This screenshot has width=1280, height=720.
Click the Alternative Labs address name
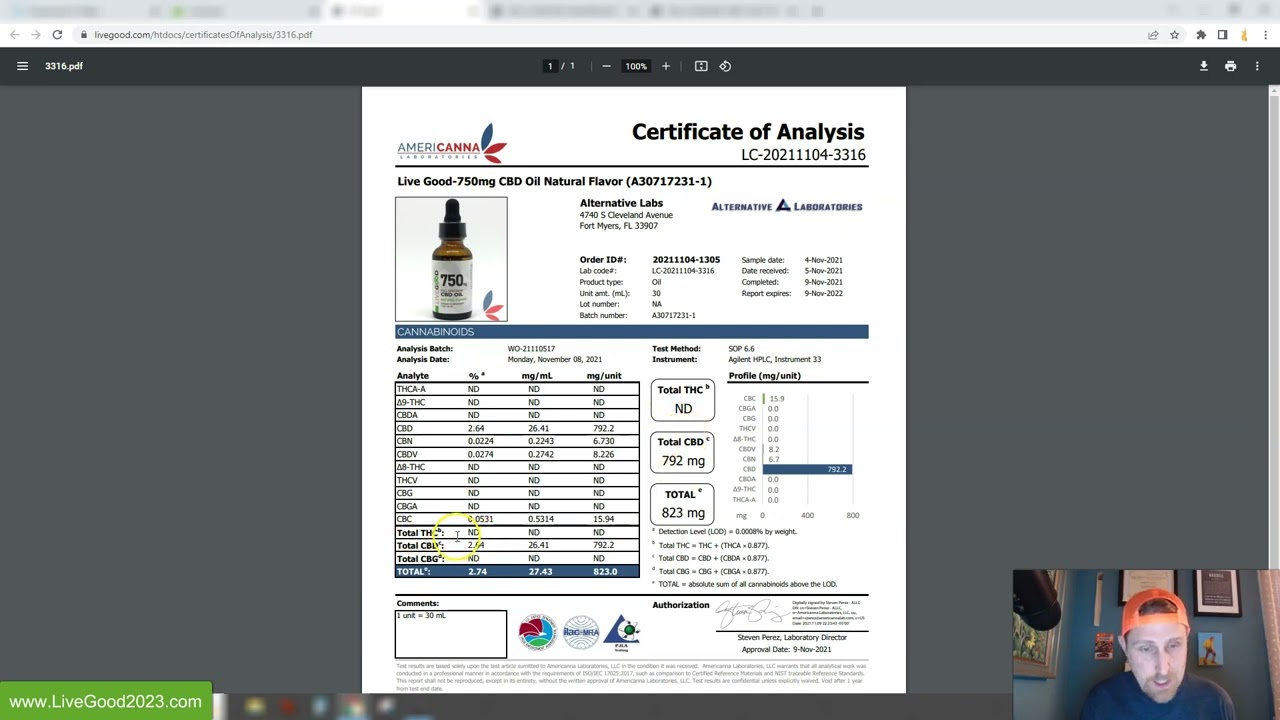click(621, 203)
